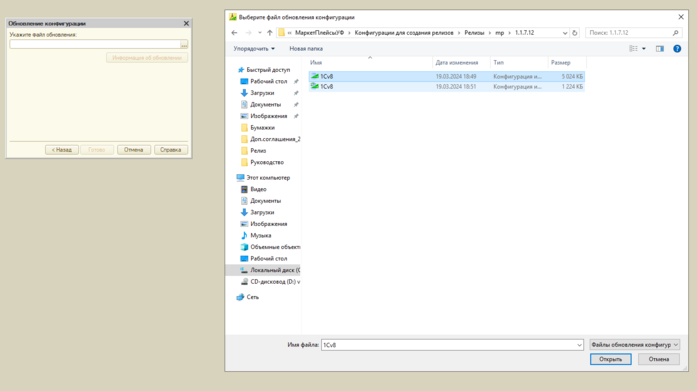Open the recent locations dropdown arrow

coord(260,33)
